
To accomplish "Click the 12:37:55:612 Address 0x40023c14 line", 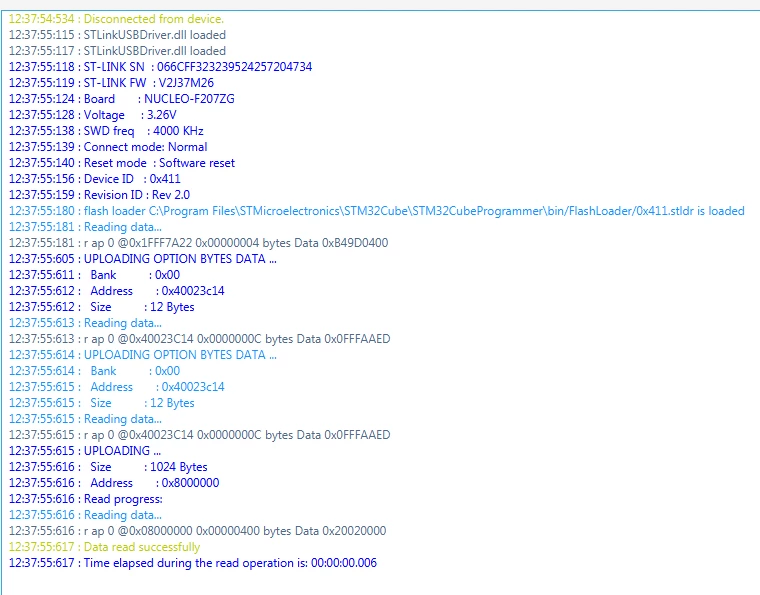I will click(x=117, y=291).
